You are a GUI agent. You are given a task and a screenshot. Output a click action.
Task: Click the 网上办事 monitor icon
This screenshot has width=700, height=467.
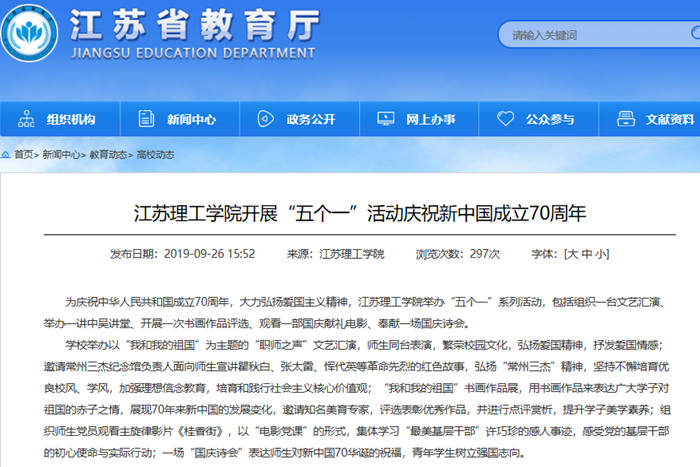tap(386, 119)
